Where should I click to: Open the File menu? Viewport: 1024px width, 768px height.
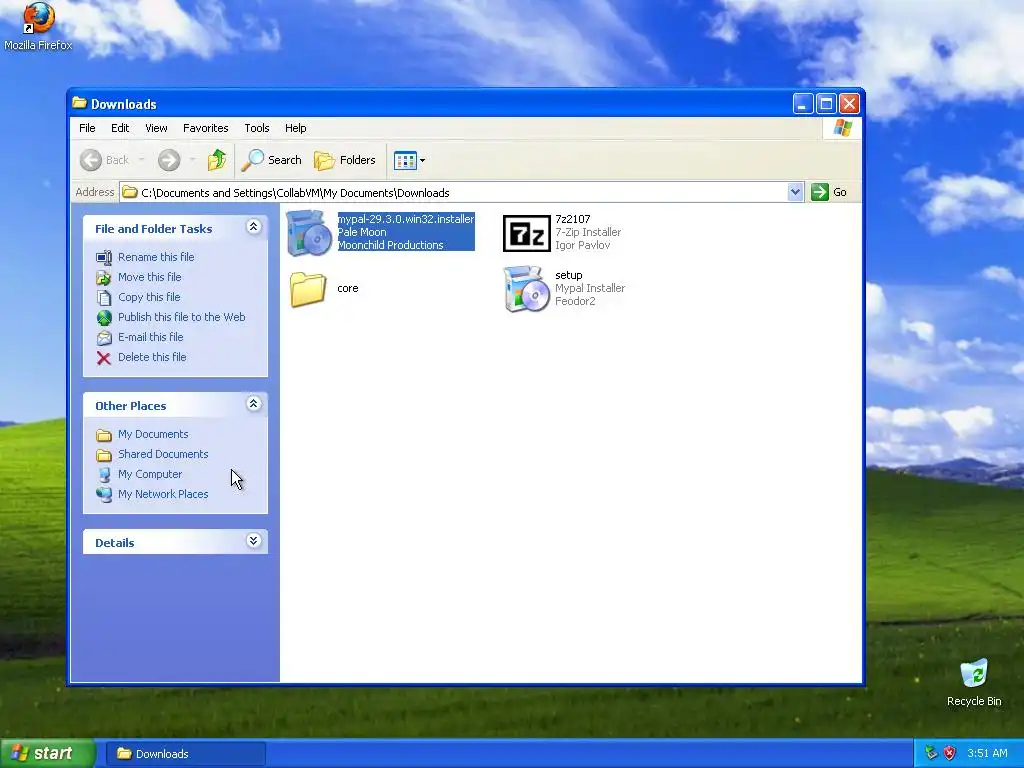coord(88,128)
